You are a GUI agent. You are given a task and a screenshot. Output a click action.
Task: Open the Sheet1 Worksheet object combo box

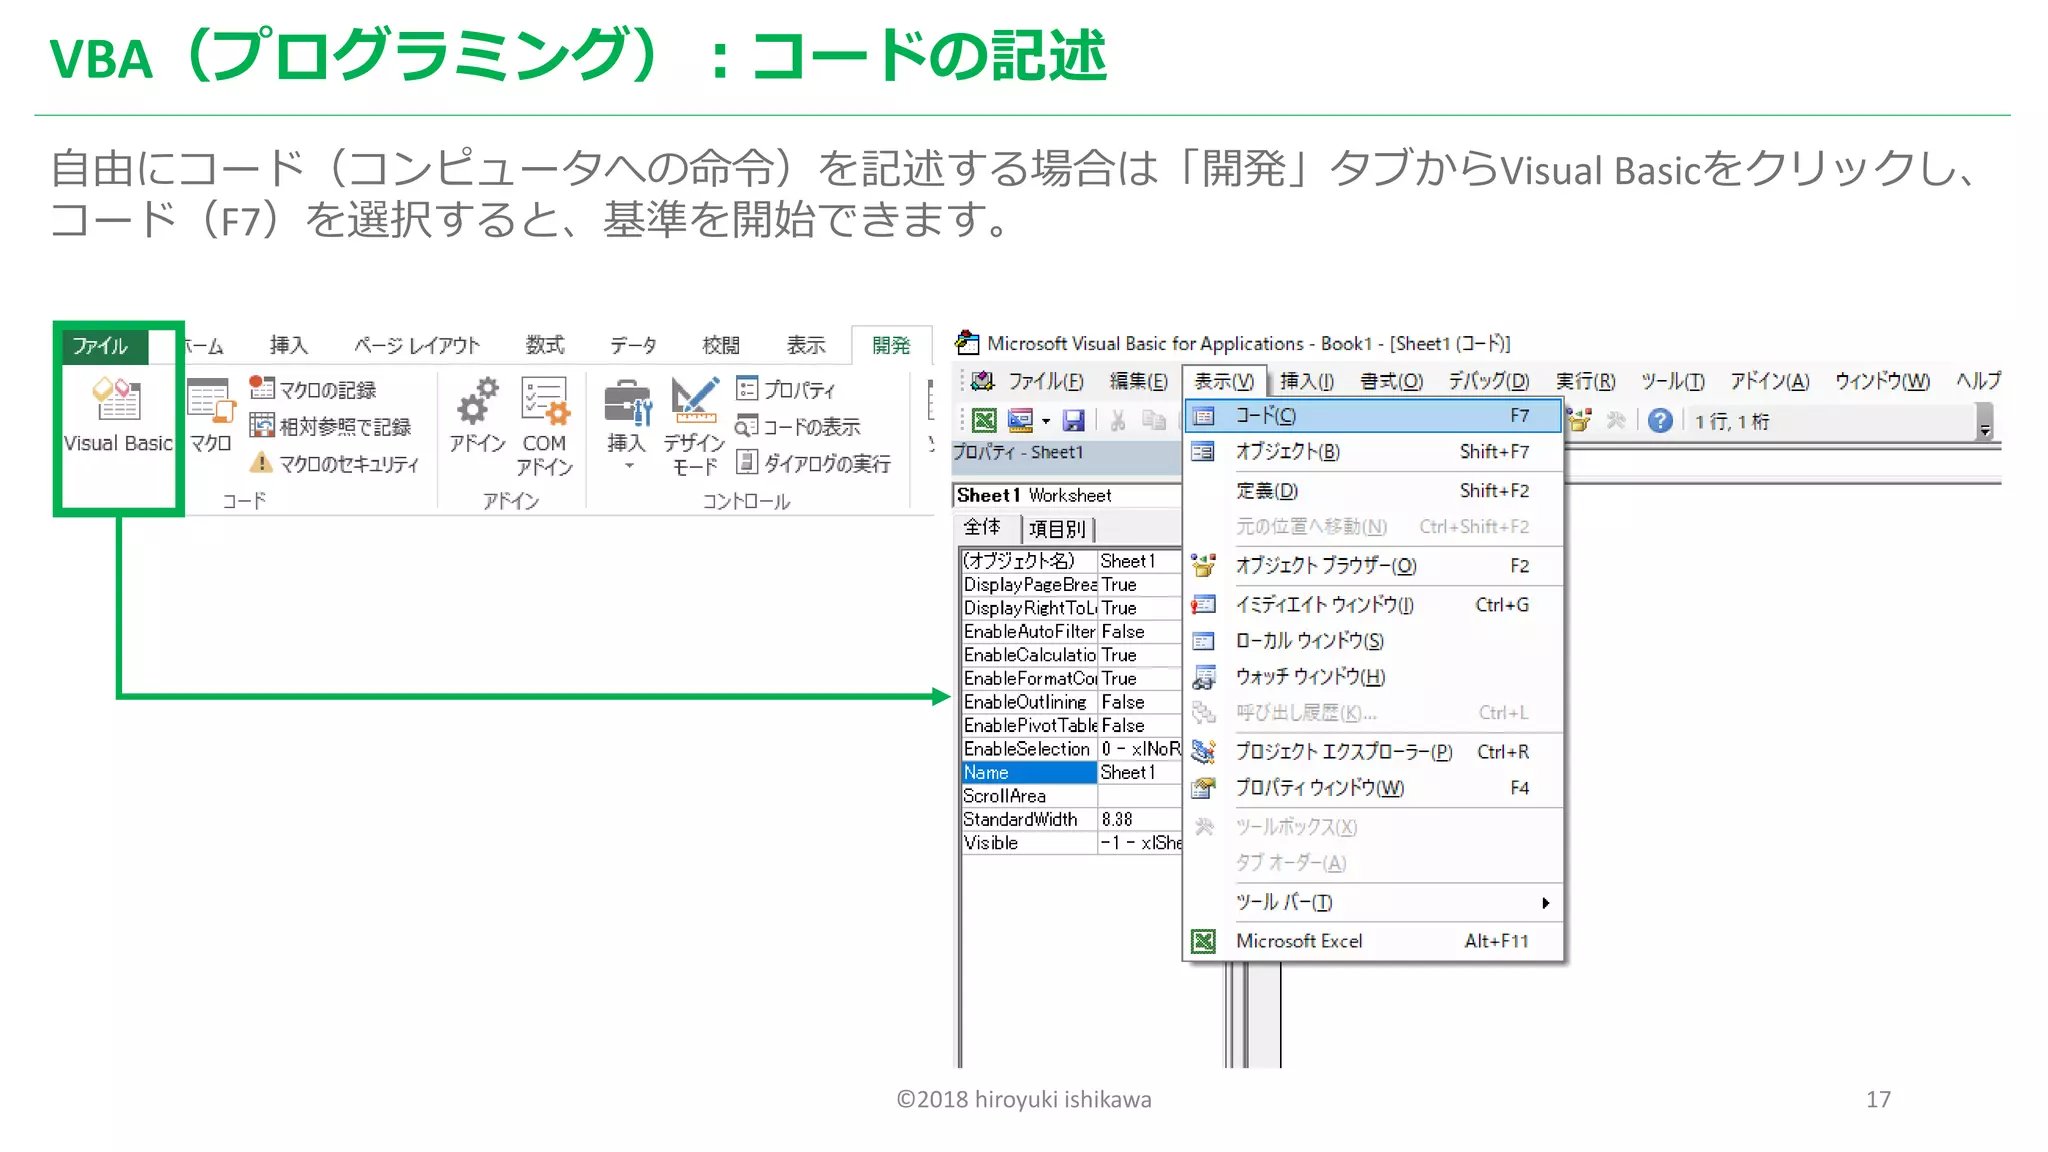click(x=1067, y=496)
